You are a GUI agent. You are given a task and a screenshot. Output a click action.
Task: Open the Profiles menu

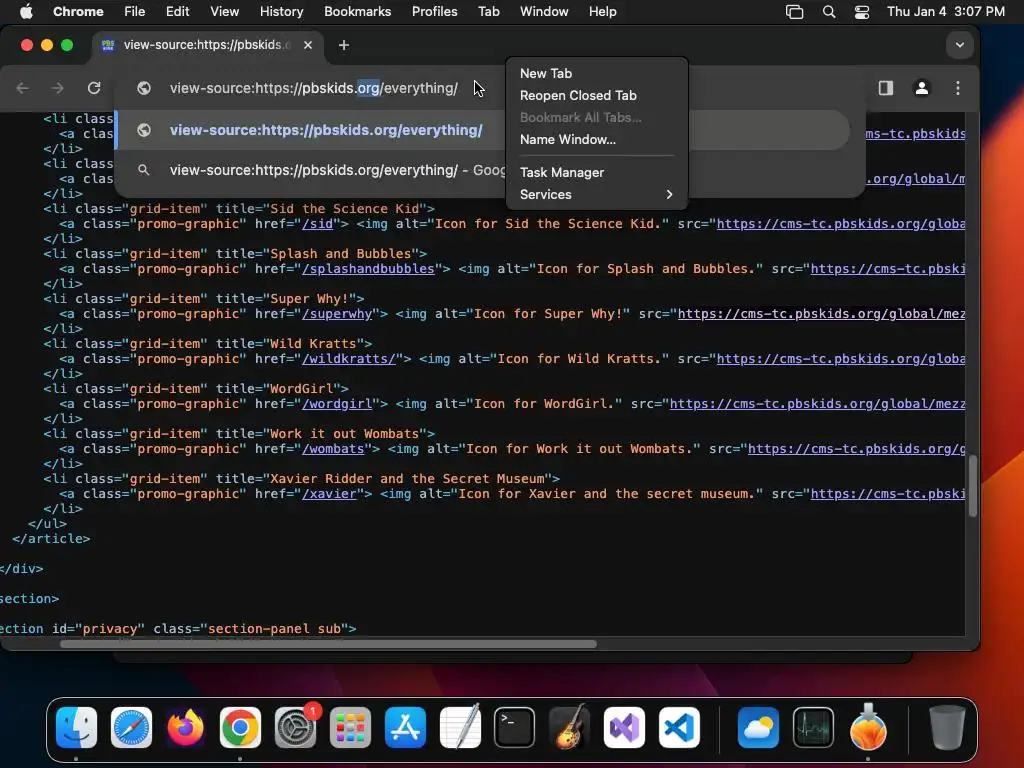(434, 11)
